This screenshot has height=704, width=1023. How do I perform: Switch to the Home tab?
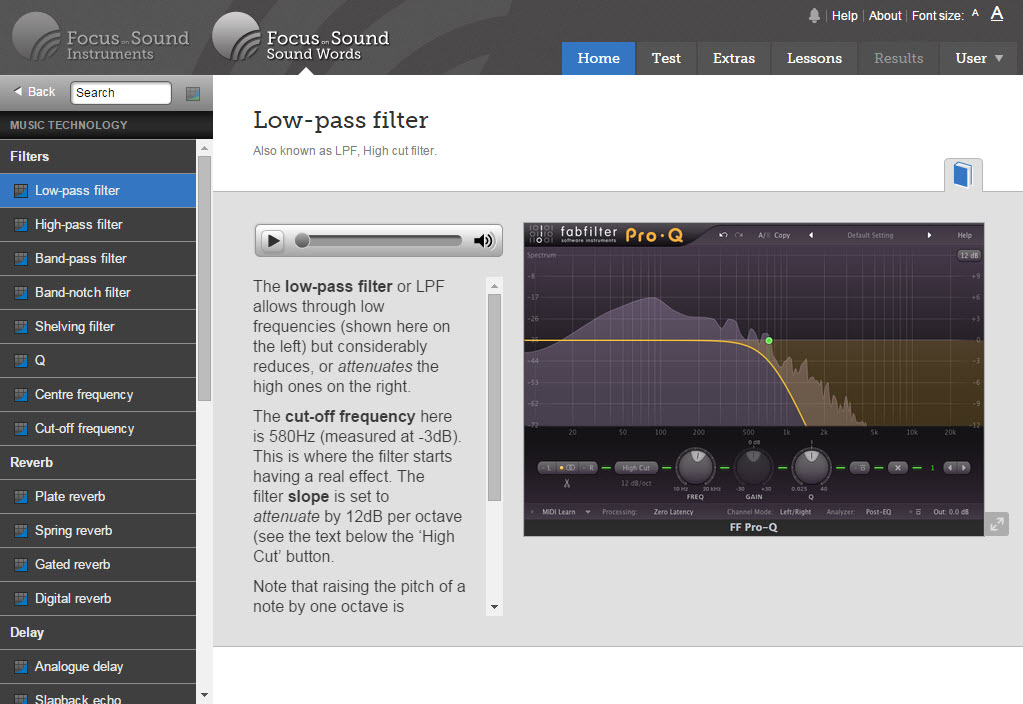(x=598, y=59)
